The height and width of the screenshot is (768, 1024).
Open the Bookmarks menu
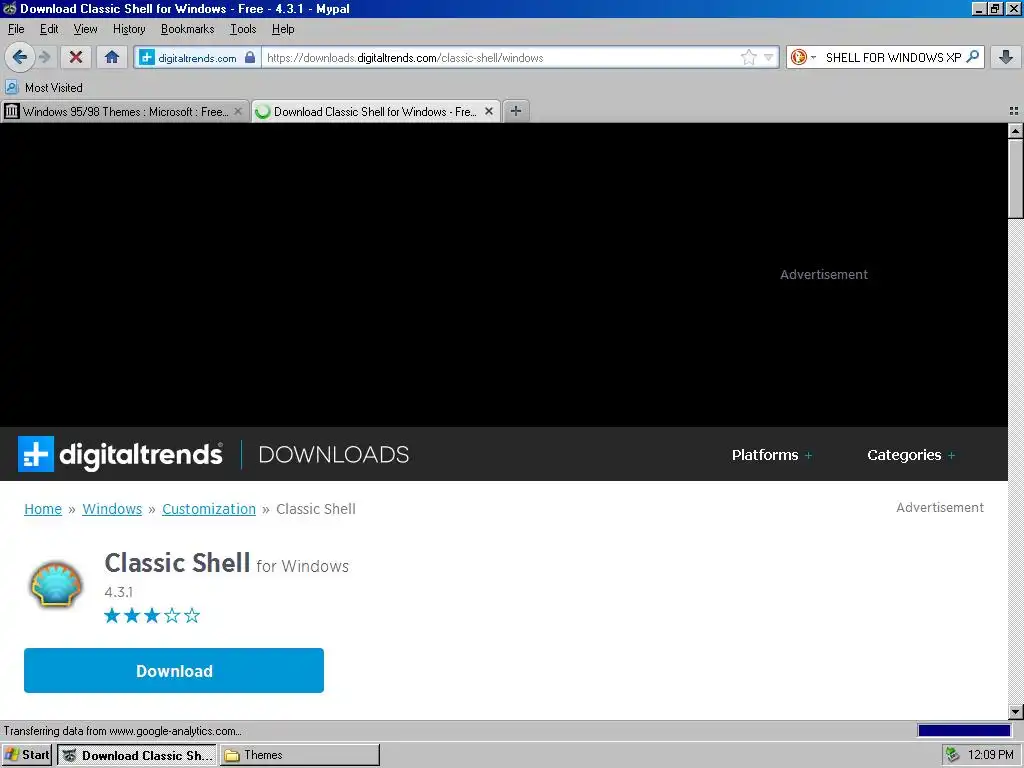coord(187,29)
